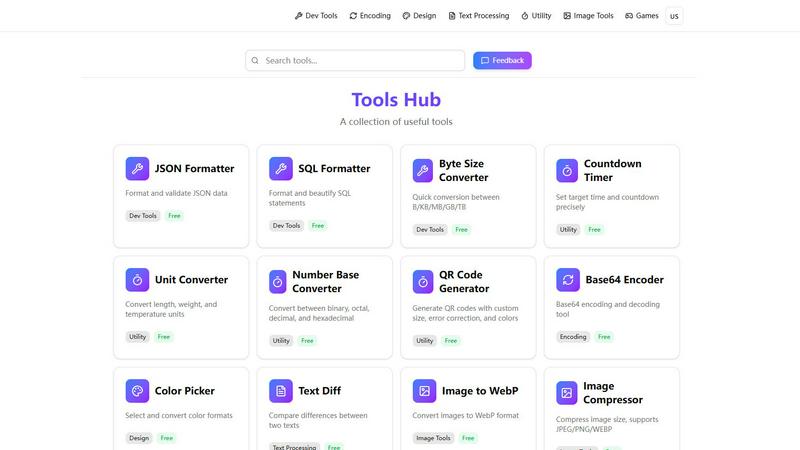Open the US language selector

point(674,16)
